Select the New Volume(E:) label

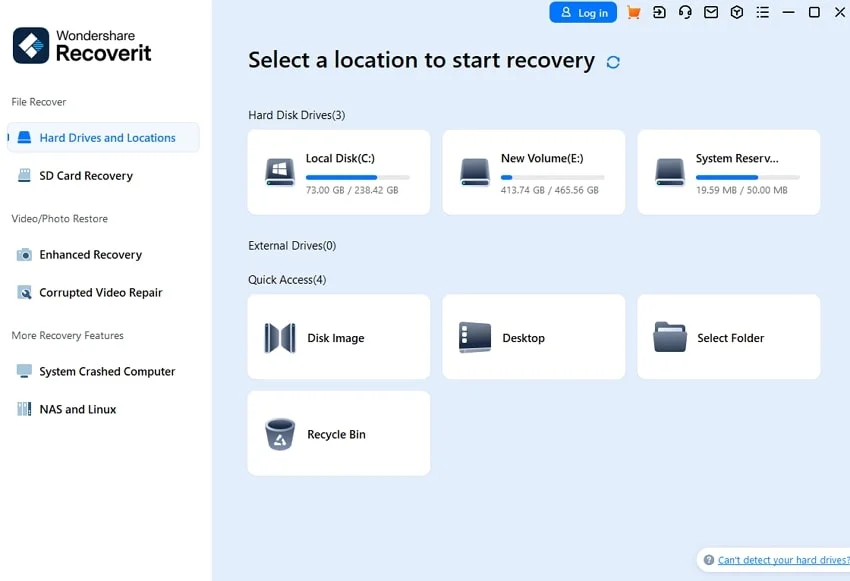point(542,158)
